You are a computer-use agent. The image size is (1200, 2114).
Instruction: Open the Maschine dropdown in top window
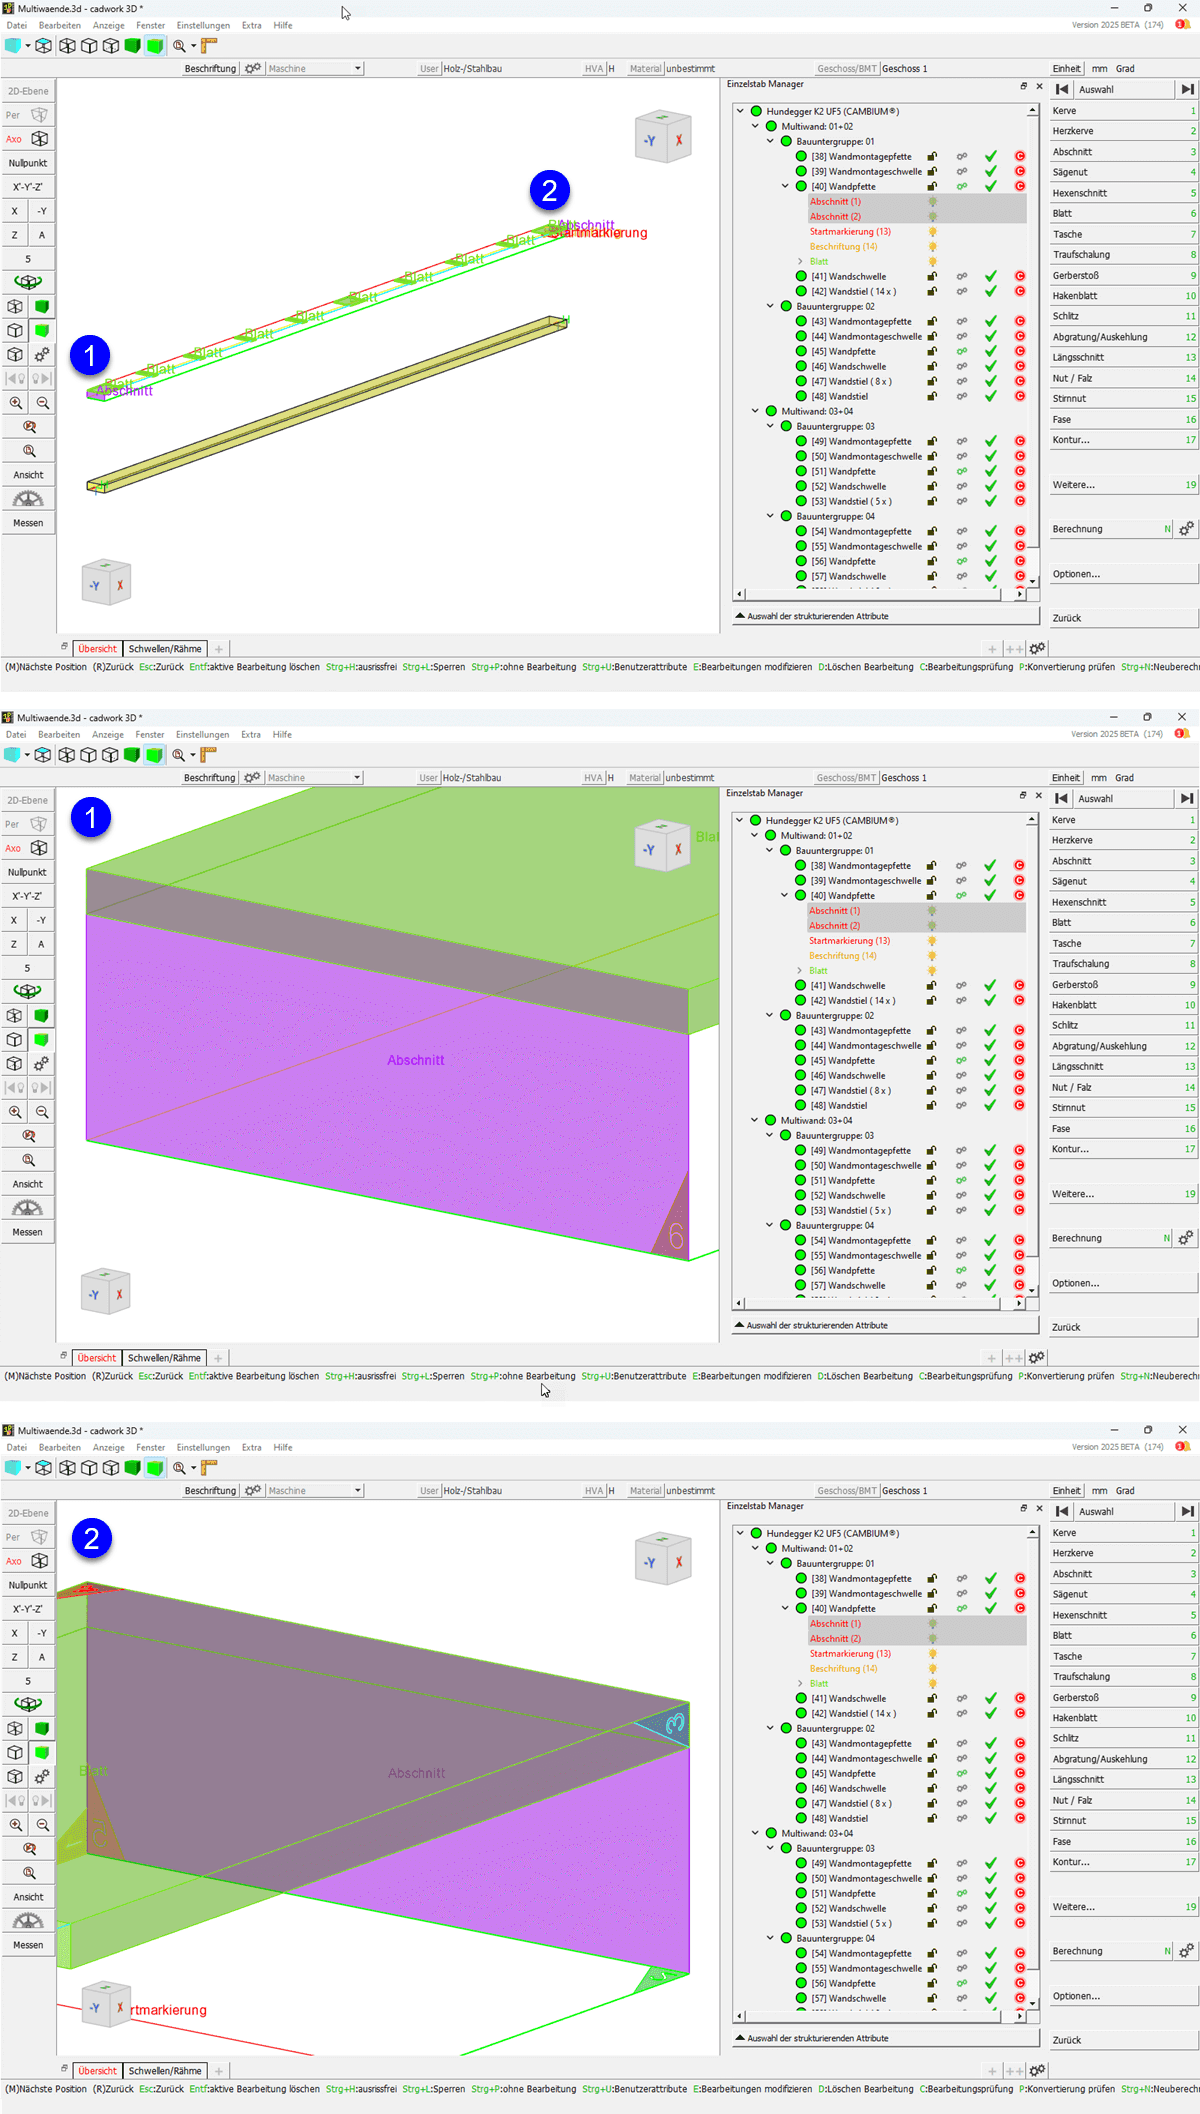pyautogui.click(x=314, y=69)
